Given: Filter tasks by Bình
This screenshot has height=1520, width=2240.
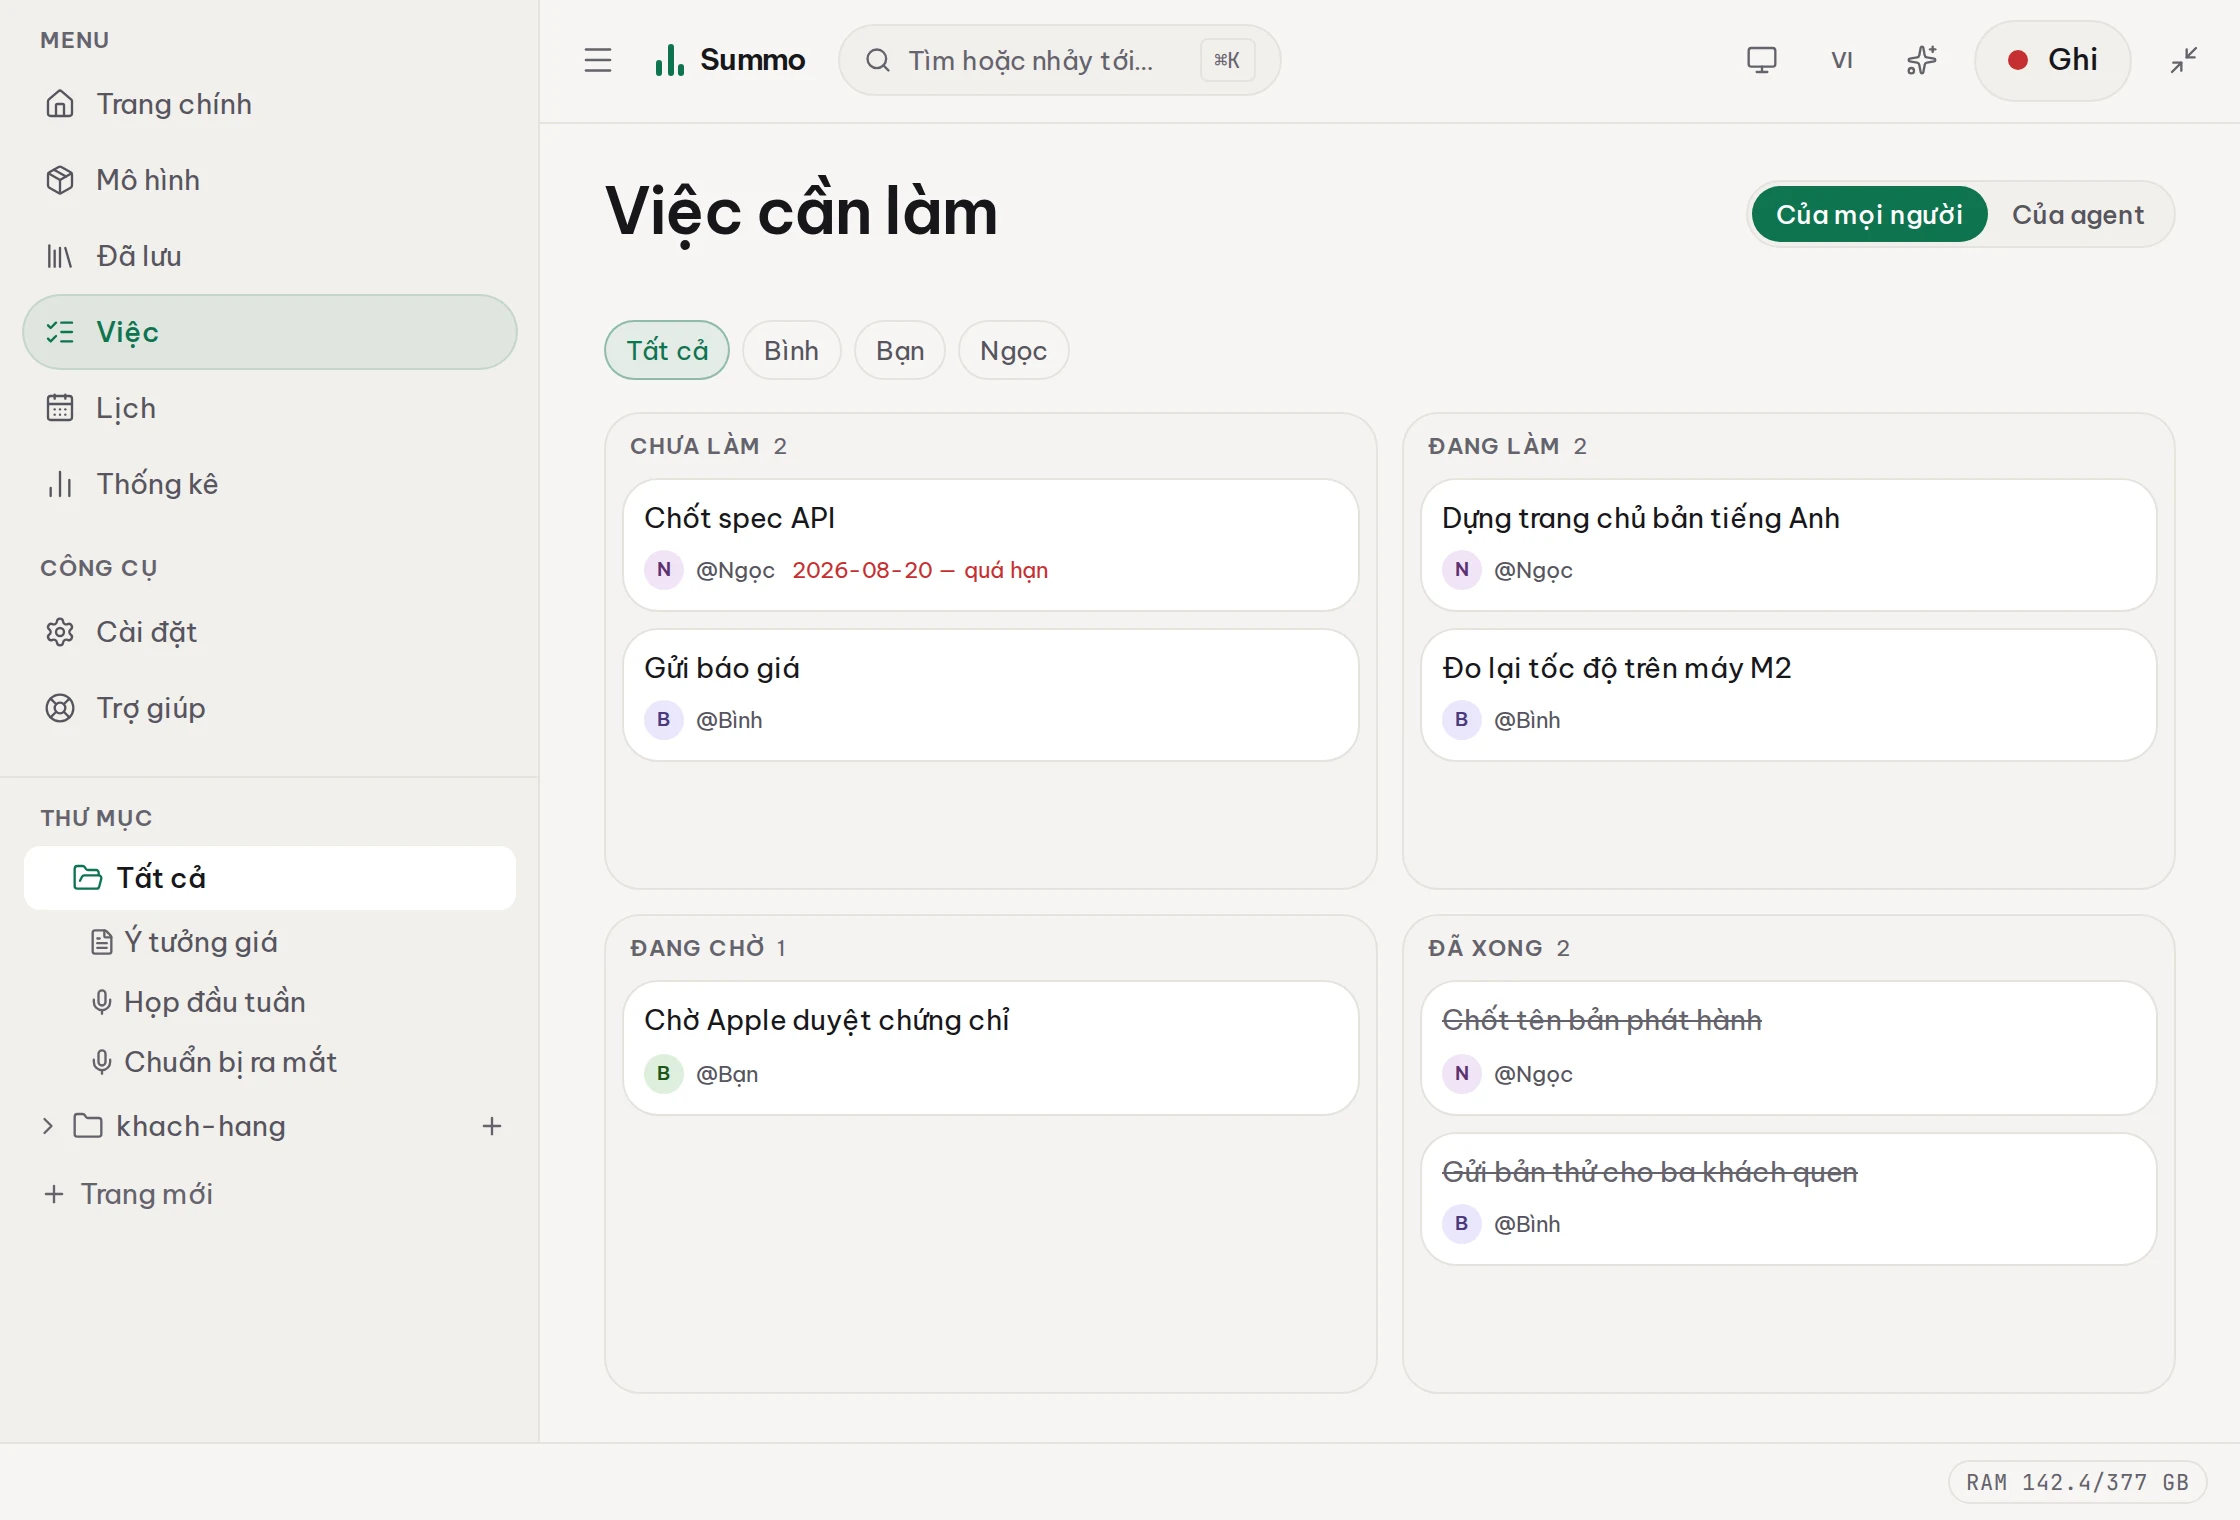Looking at the screenshot, I should point(791,350).
